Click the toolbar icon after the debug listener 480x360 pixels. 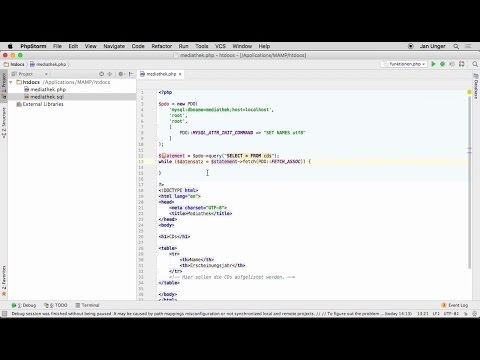tap(462, 64)
